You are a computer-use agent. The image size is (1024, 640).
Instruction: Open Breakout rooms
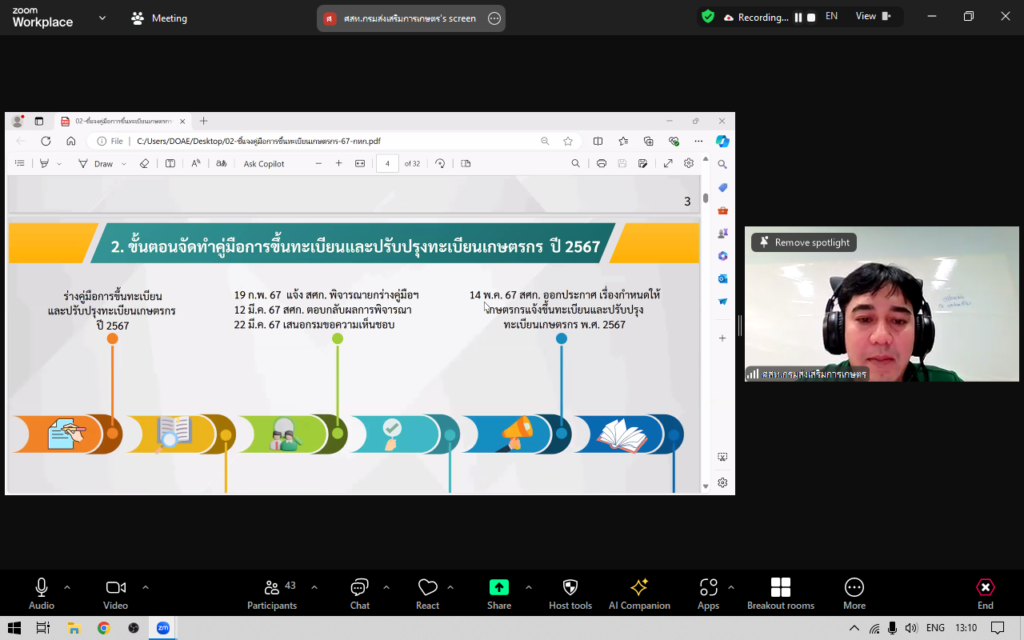coord(780,593)
